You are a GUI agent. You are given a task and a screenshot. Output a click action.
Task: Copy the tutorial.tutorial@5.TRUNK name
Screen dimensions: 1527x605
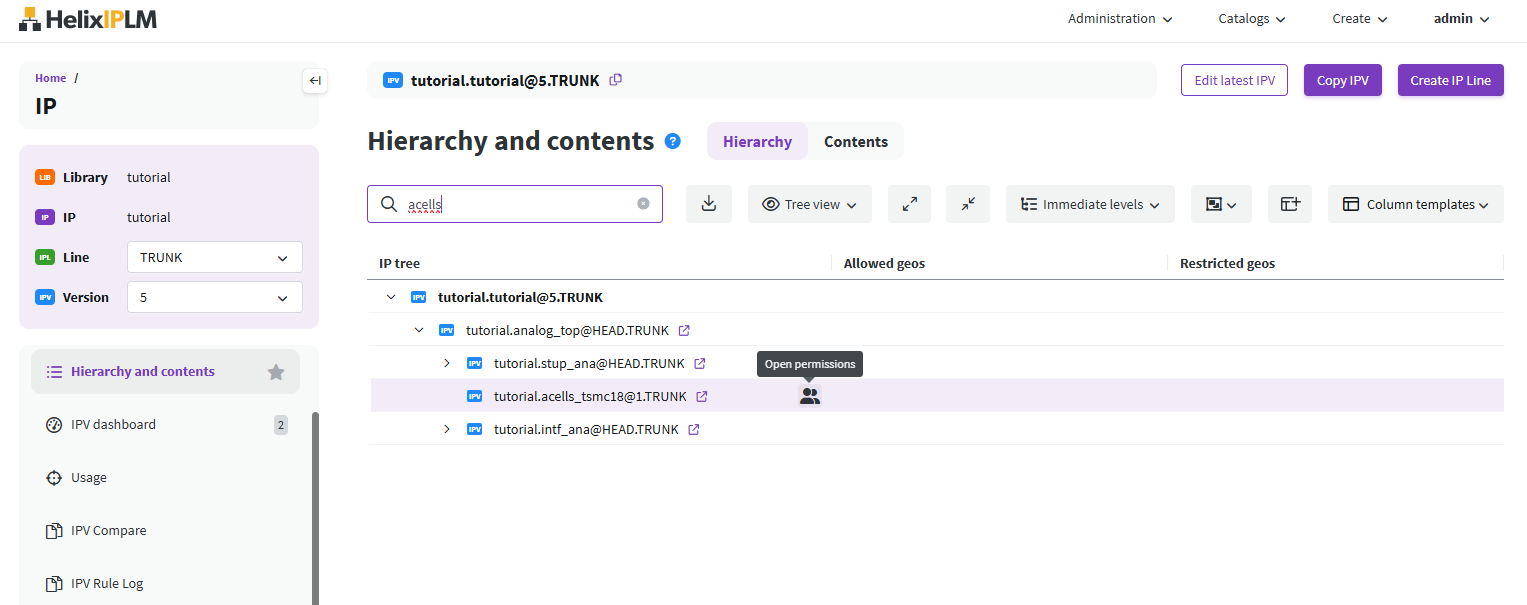coord(616,79)
